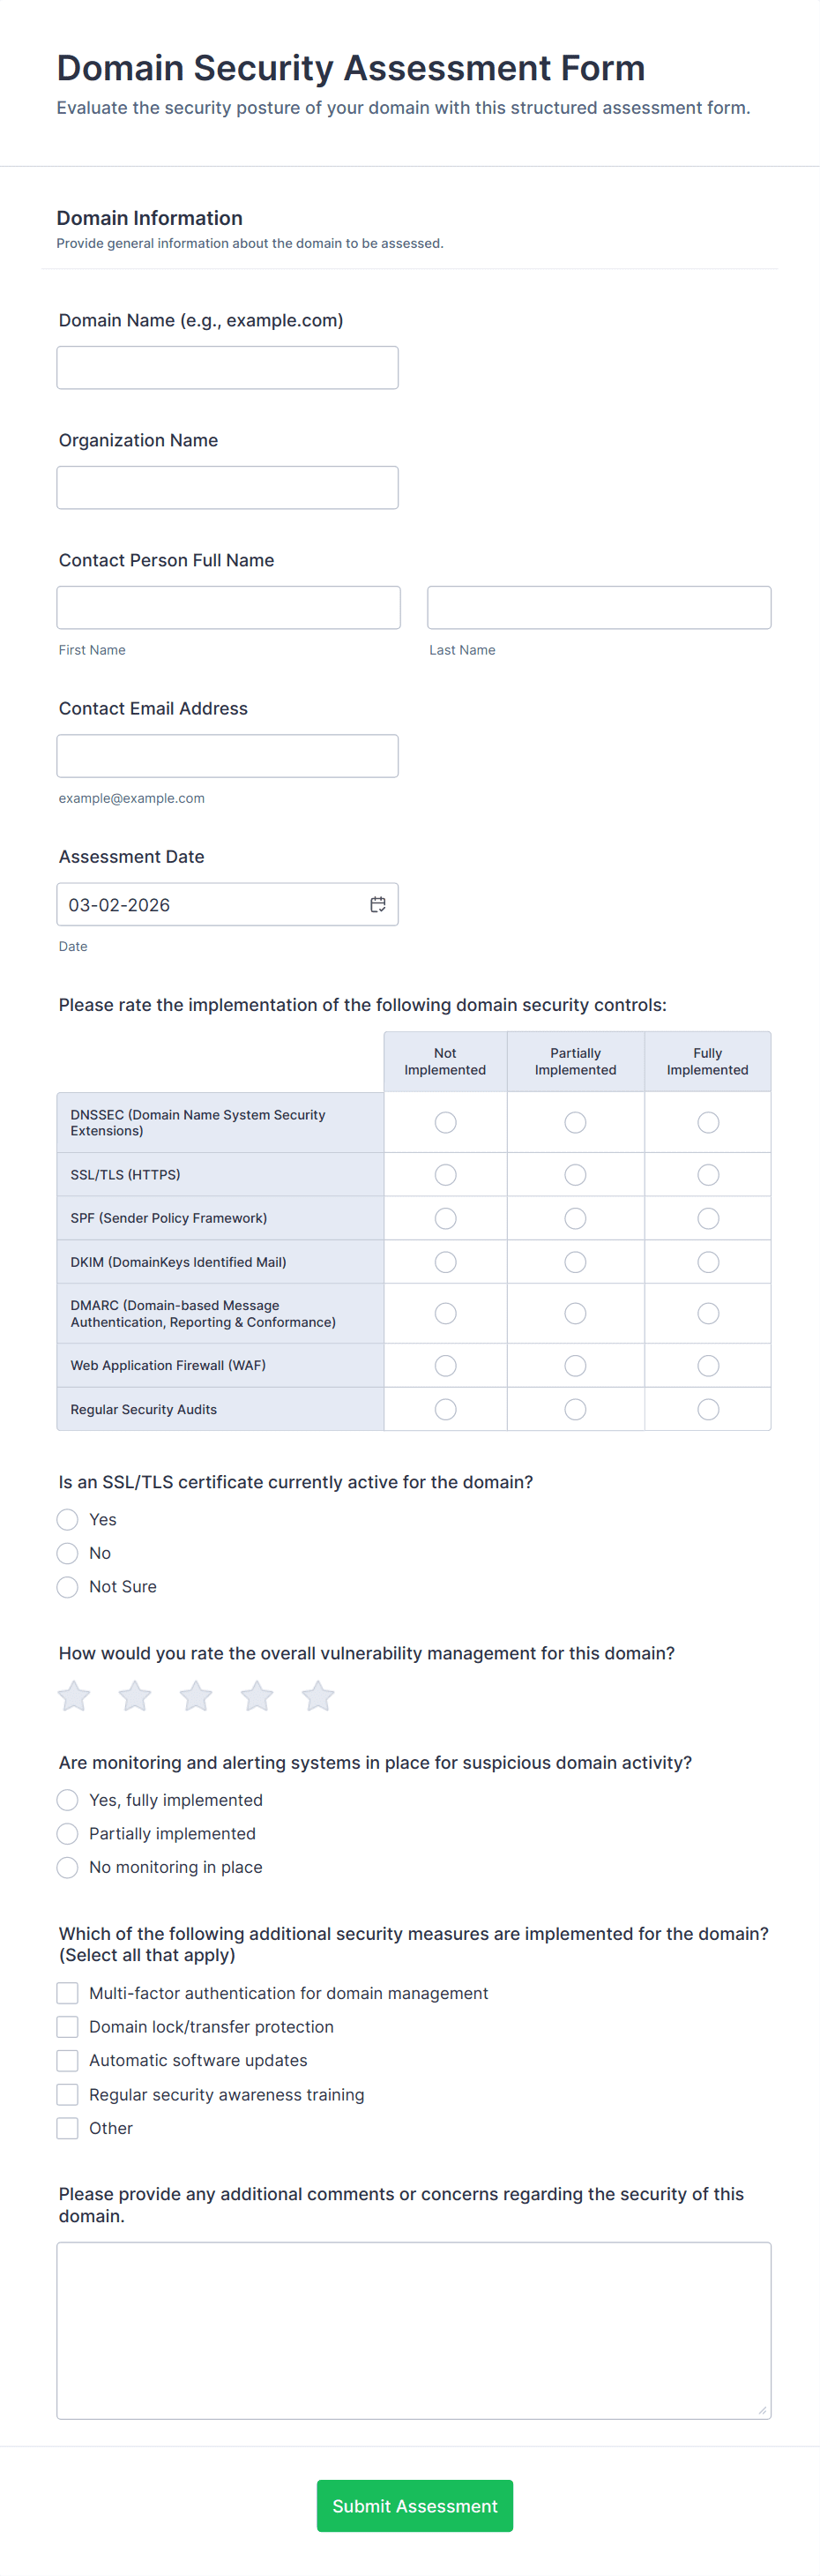Choose the third star rating
The height and width of the screenshot is (2576, 820).
click(196, 1696)
